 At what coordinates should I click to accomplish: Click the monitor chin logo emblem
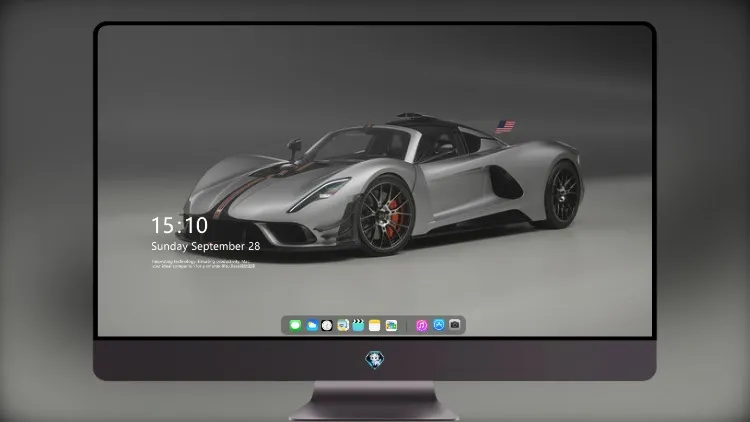click(x=375, y=360)
